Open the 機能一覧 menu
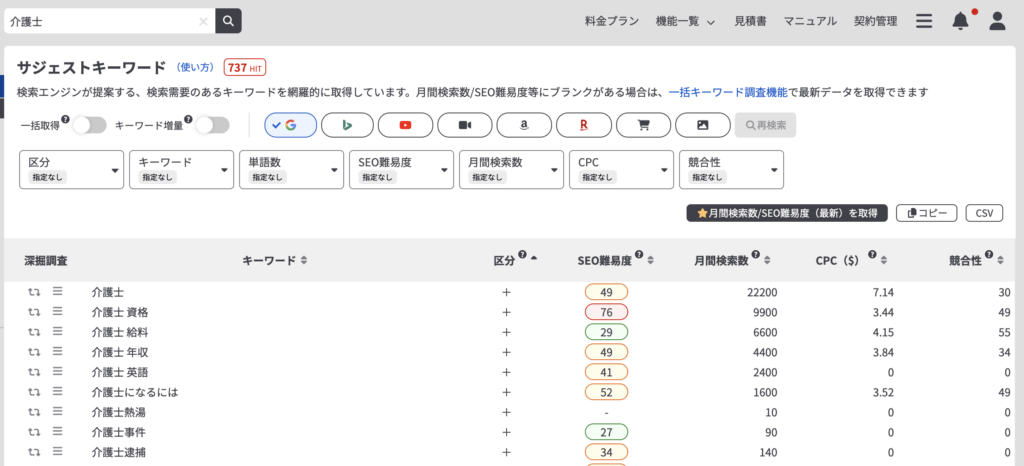The image size is (1024, 466). [685, 21]
